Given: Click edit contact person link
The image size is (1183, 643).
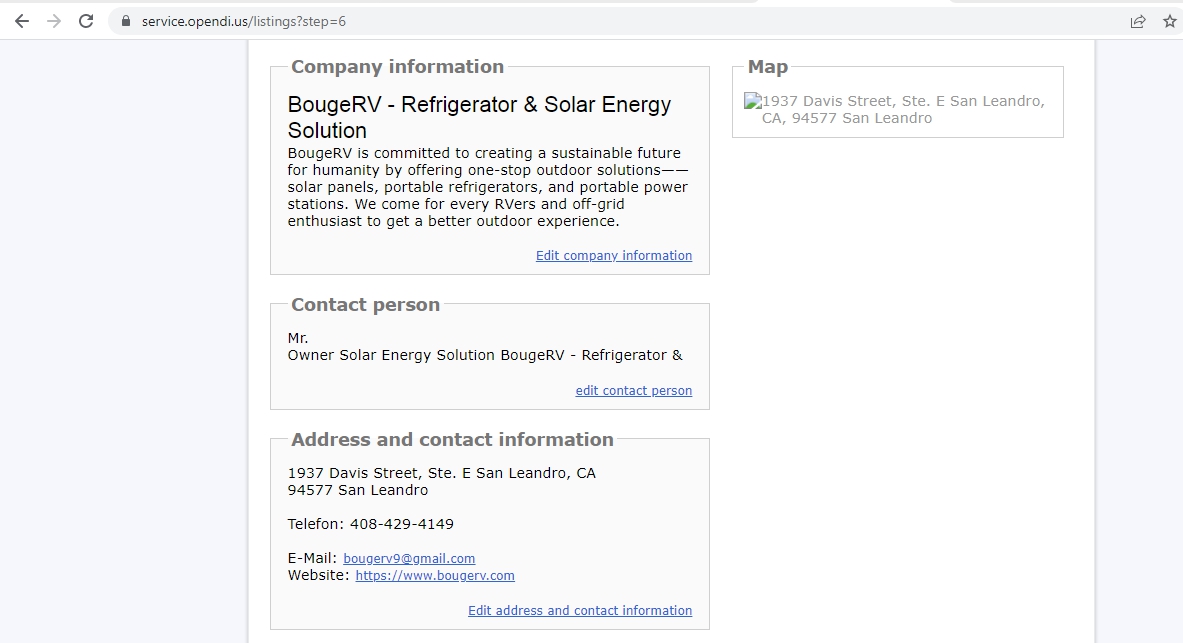Looking at the screenshot, I should pyautogui.click(x=634, y=391).
